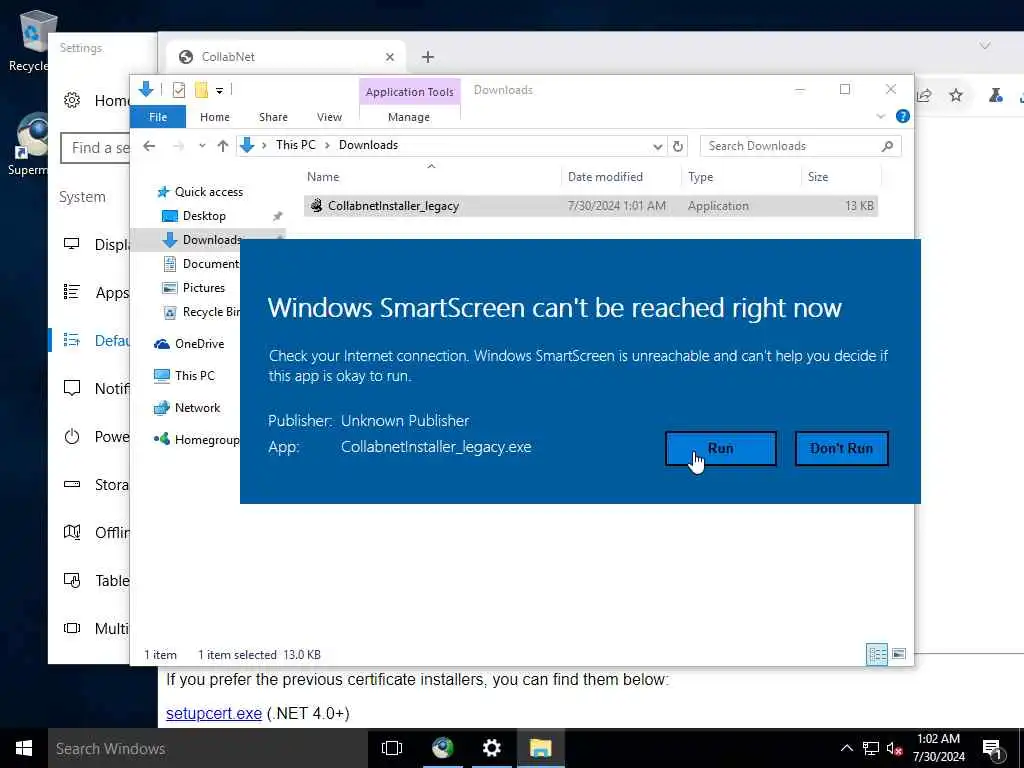Open the Action Center notification icon

(x=993, y=750)
